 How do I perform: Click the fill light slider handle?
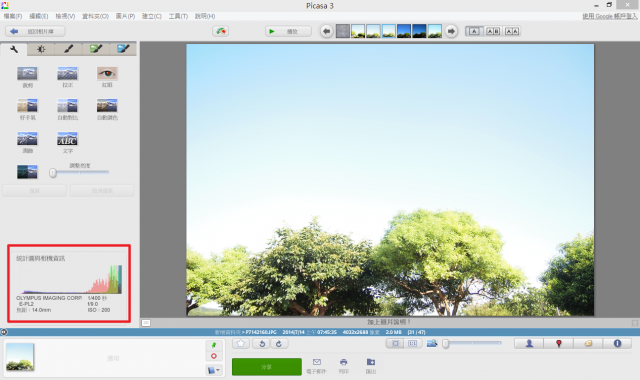[x=53, y=173]
